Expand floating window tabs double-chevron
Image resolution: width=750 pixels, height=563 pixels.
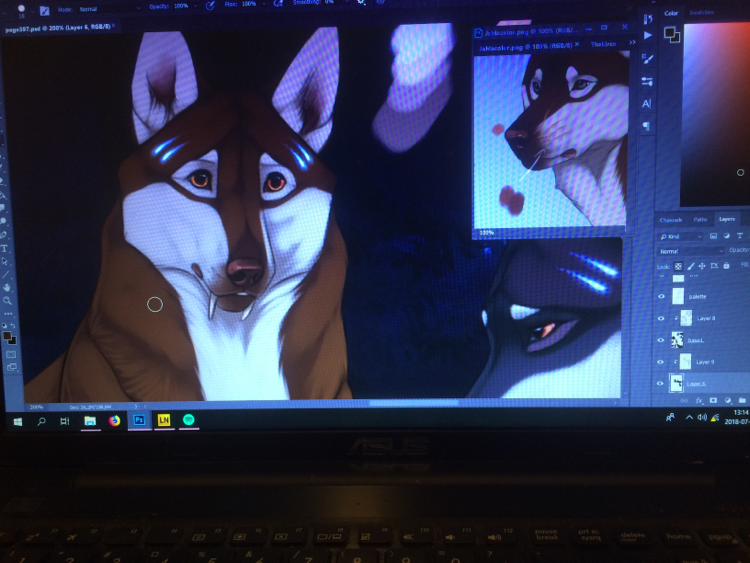point(632,43)
